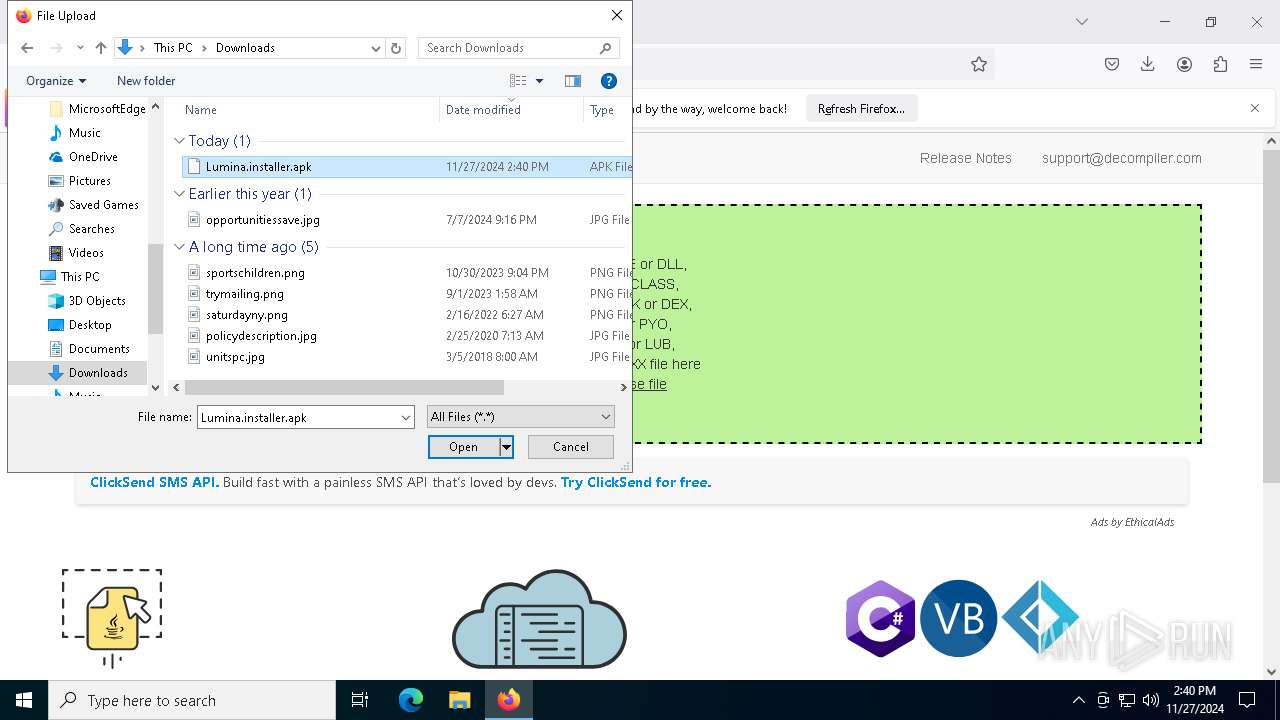Screen dimensions: 1280x720
Task: Open view options dropdown arrow
Action: [539, 81]
